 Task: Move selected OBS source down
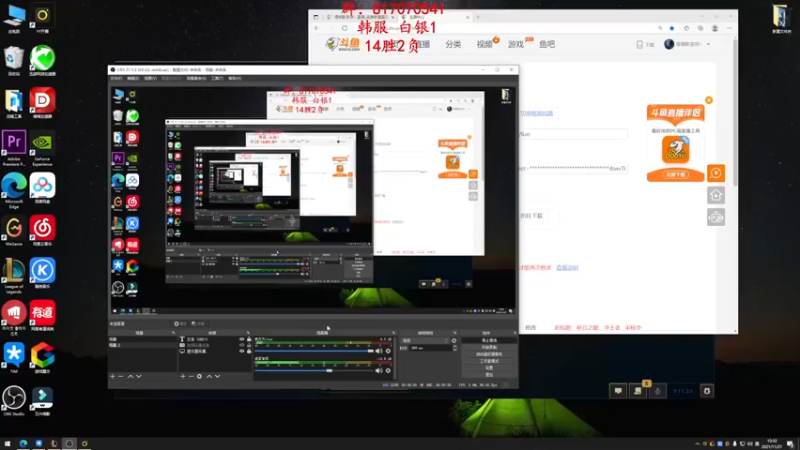(217, 377)
